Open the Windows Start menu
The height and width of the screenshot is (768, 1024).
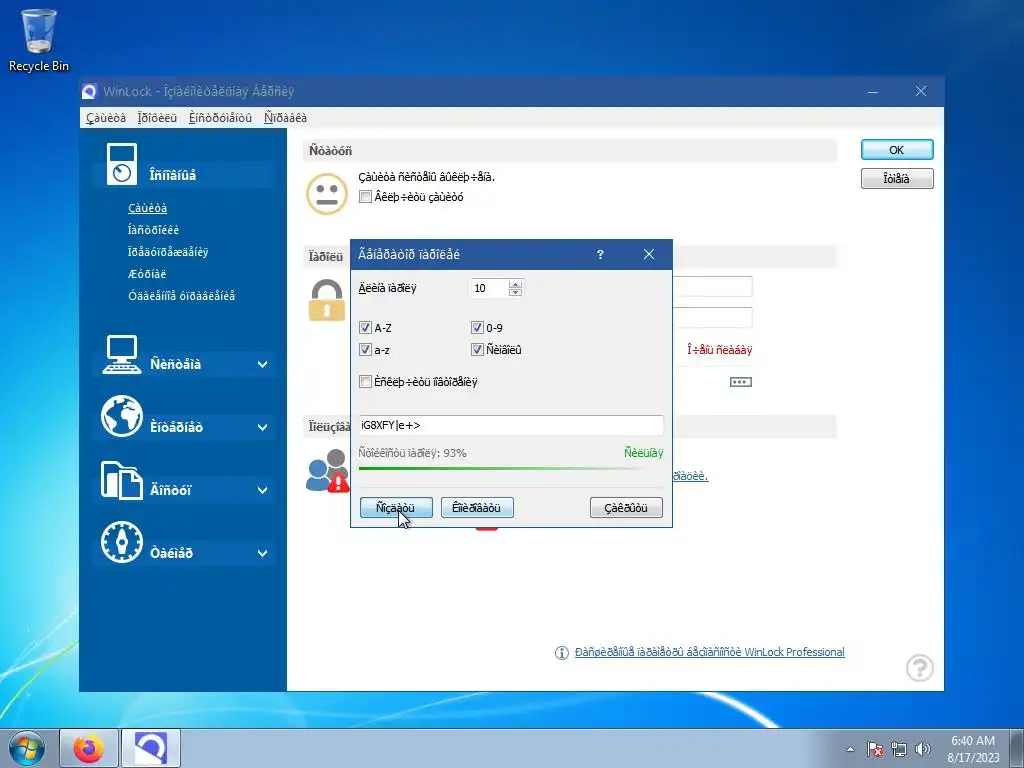(26, 748)
